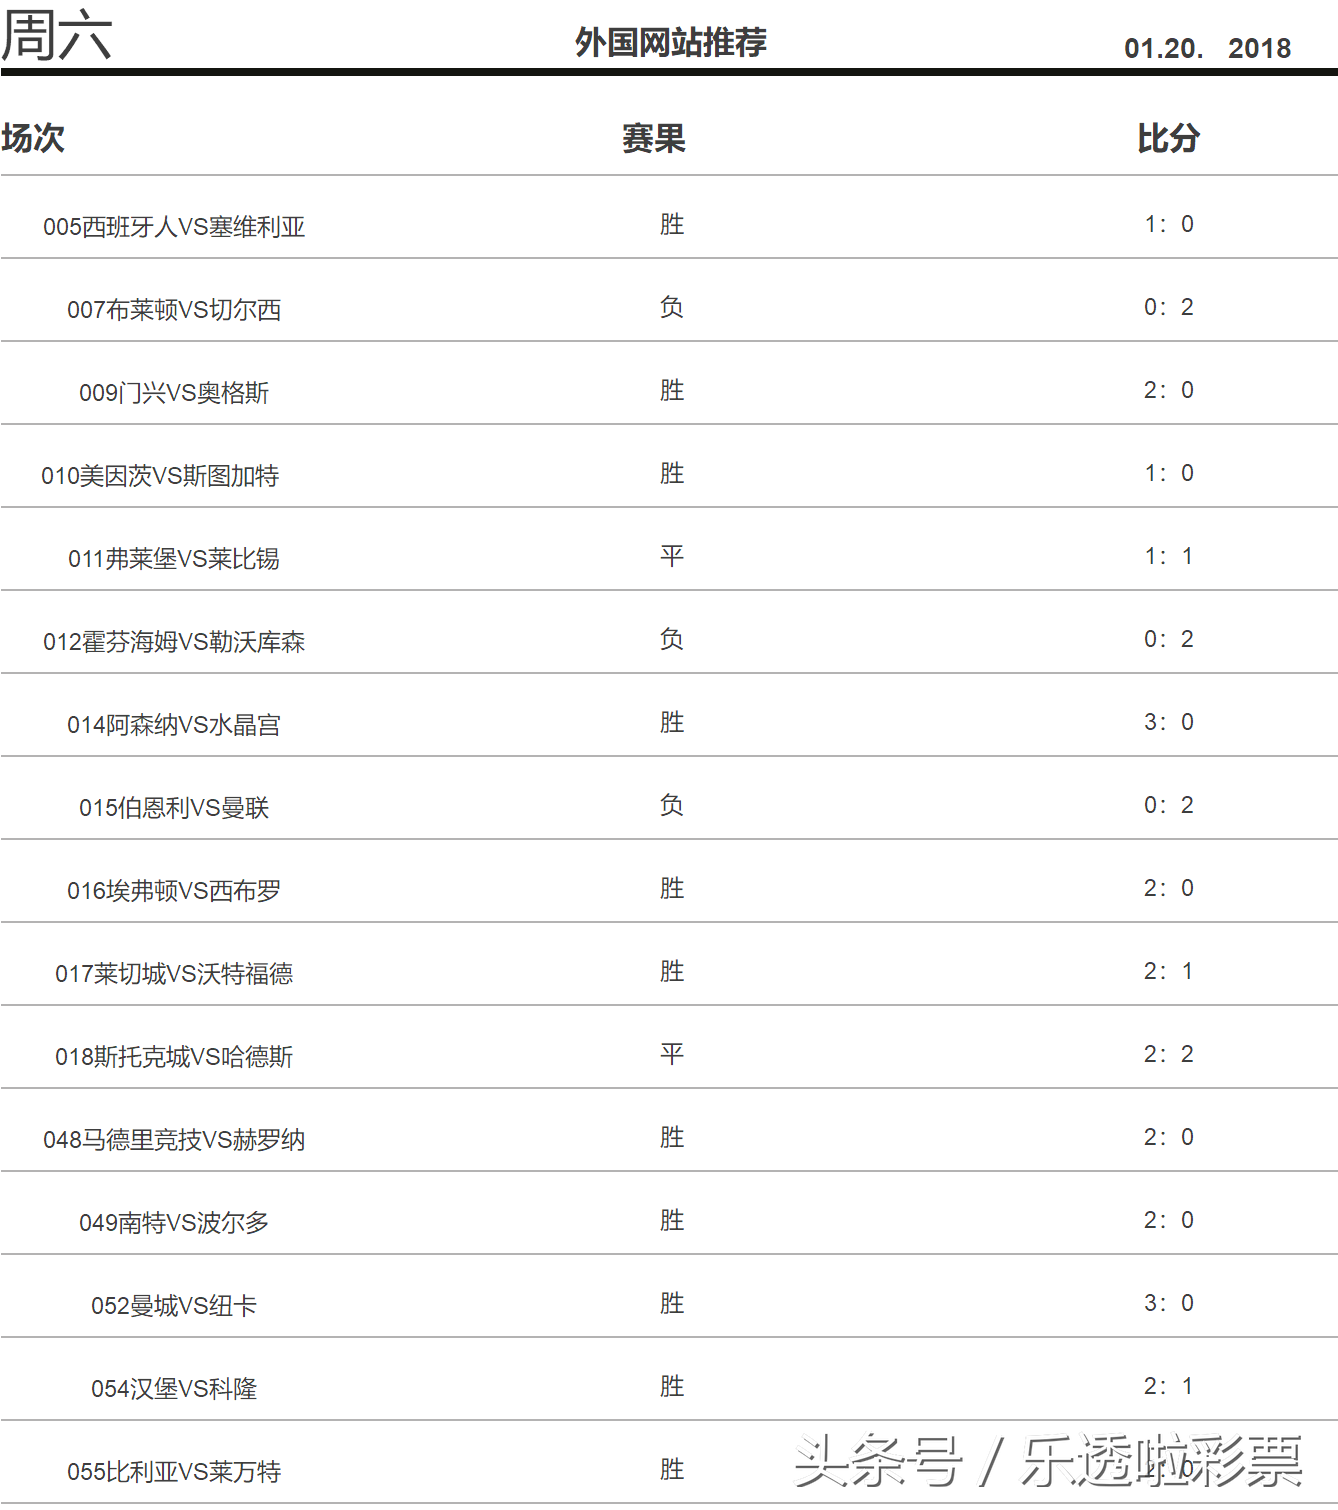The image size is (1338, 1510).
Task: Click result 胜 for 汉堡VS科隆
Action: pos(672,1386)
